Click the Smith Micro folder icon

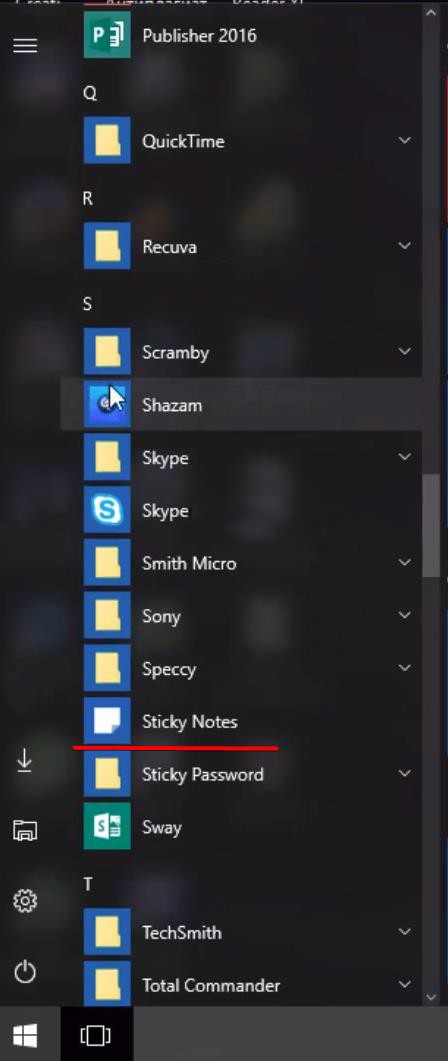click(107, 563)
